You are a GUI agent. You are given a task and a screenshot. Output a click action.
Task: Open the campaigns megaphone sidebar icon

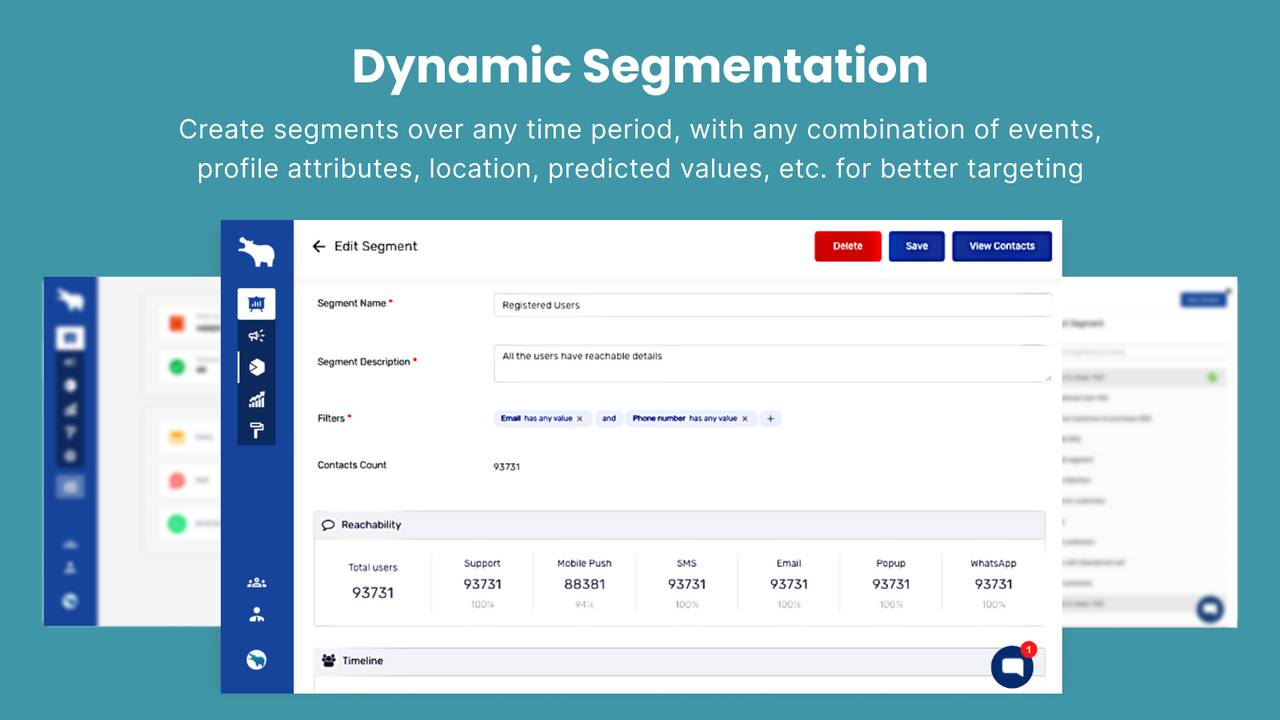256,336
